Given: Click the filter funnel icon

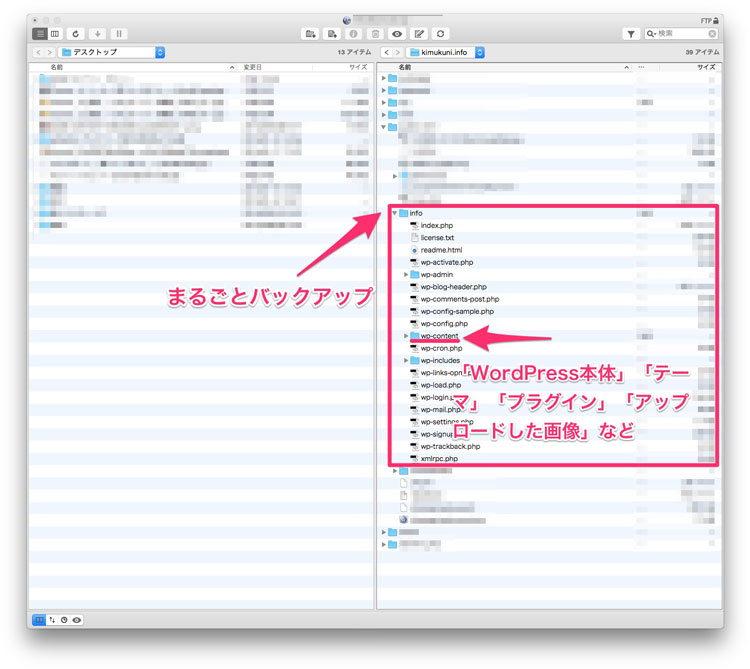Looking at the screenshot, I should (631, 33).
